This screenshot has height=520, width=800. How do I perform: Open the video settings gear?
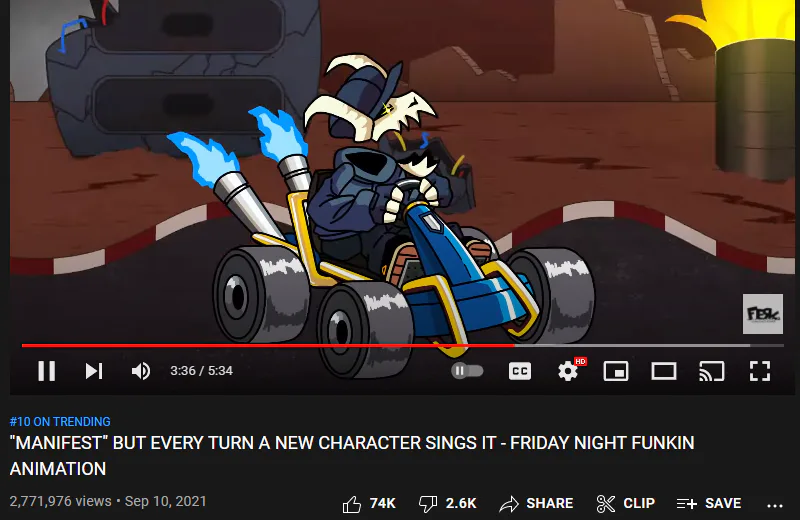point(568,371)
